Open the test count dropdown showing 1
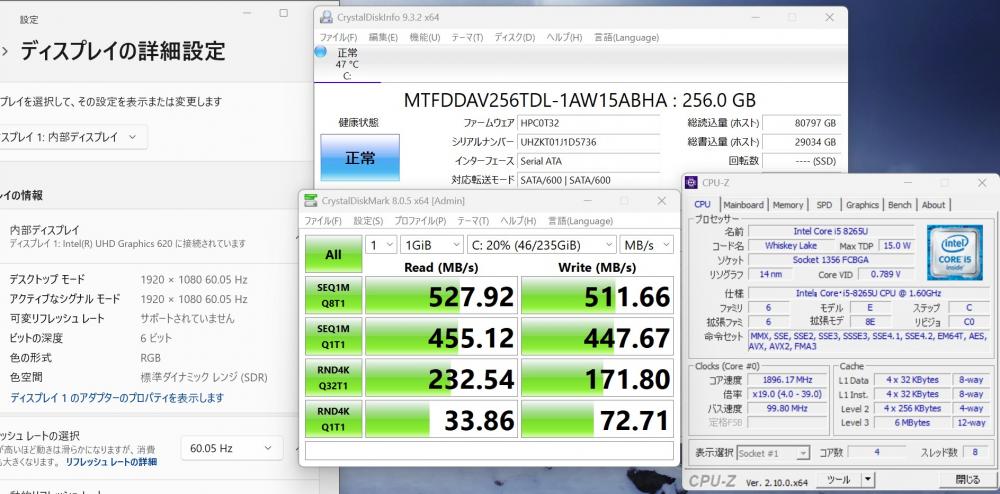Screen dimensions: 1000x494 click(381, 245)
